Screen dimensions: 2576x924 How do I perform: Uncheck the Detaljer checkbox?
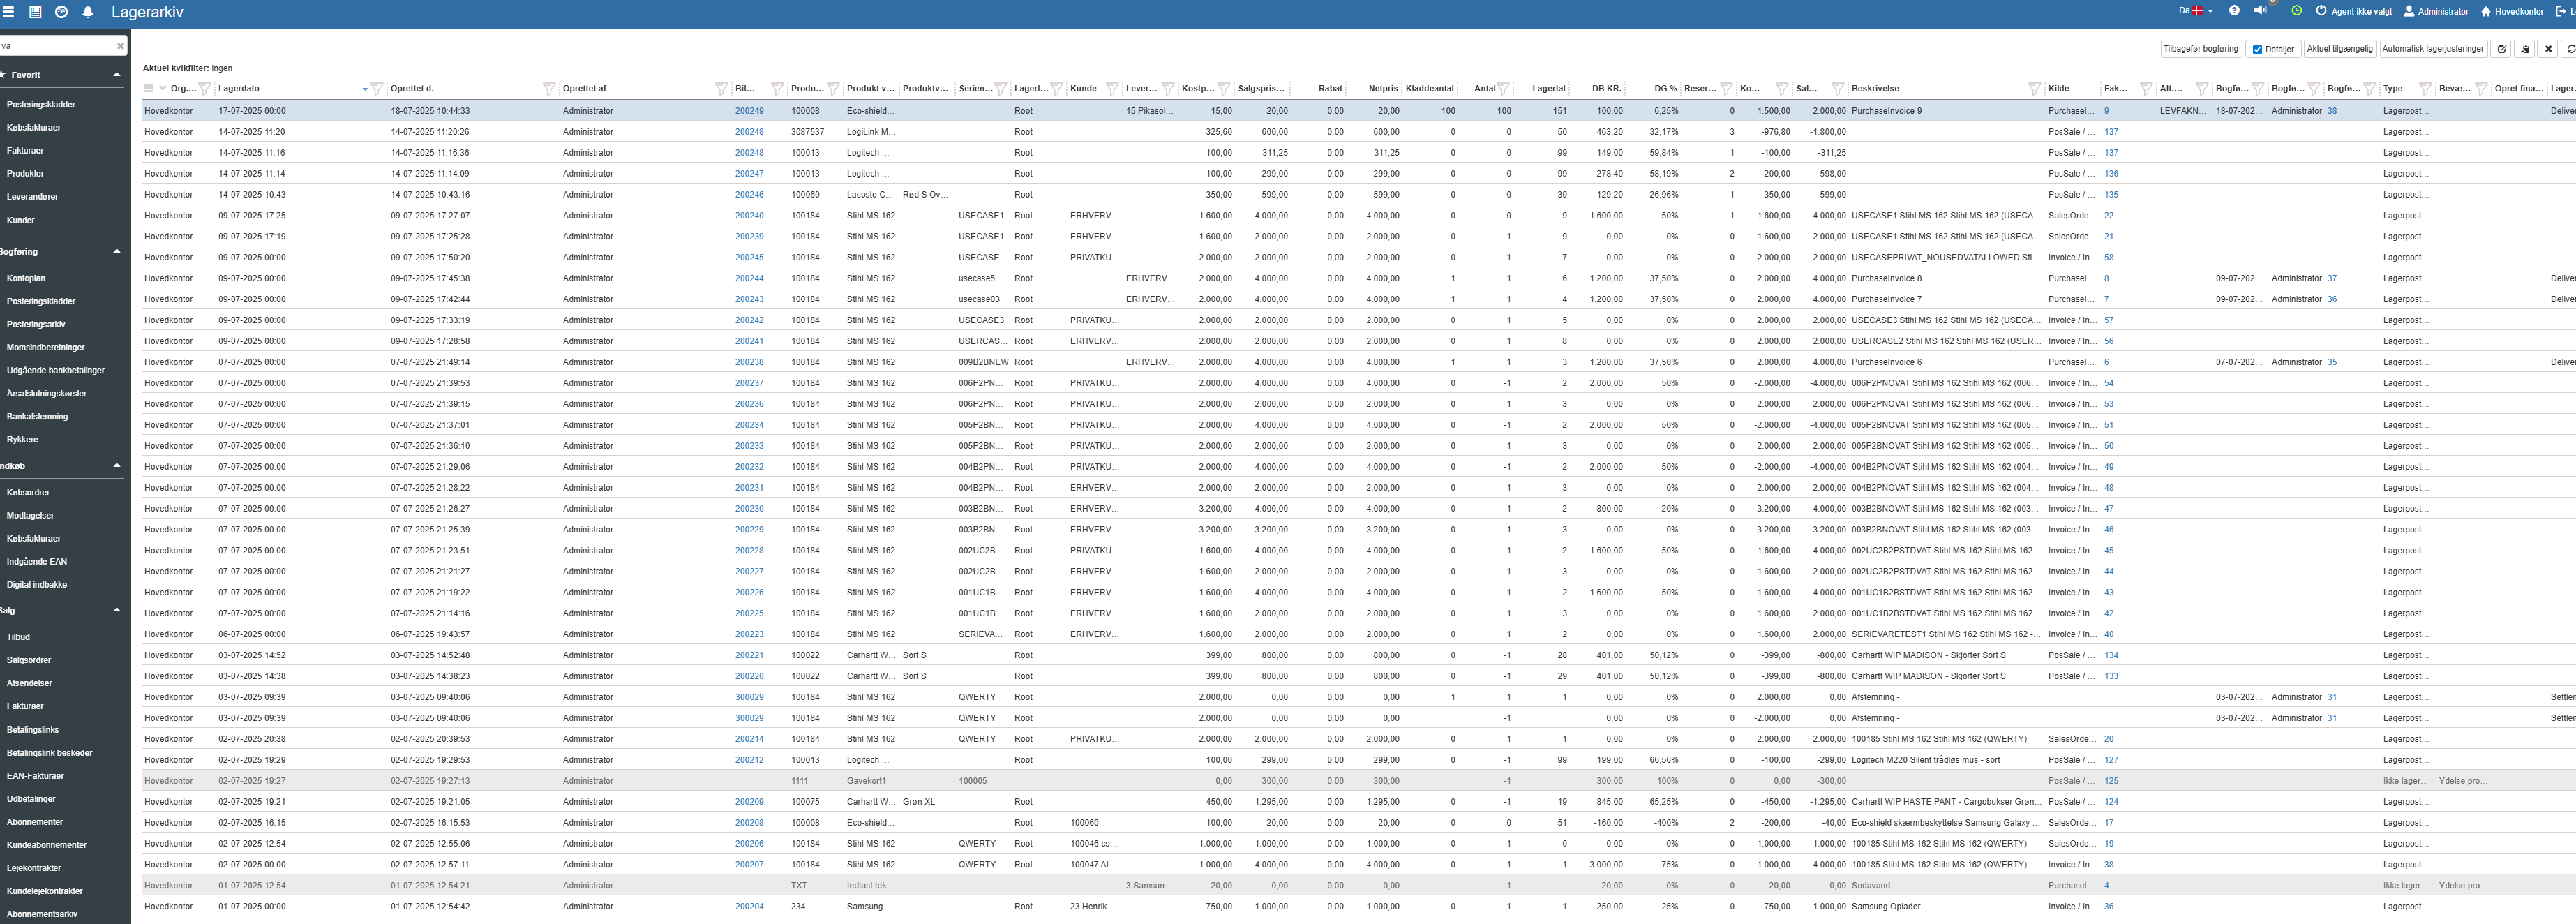point(2257,49)
